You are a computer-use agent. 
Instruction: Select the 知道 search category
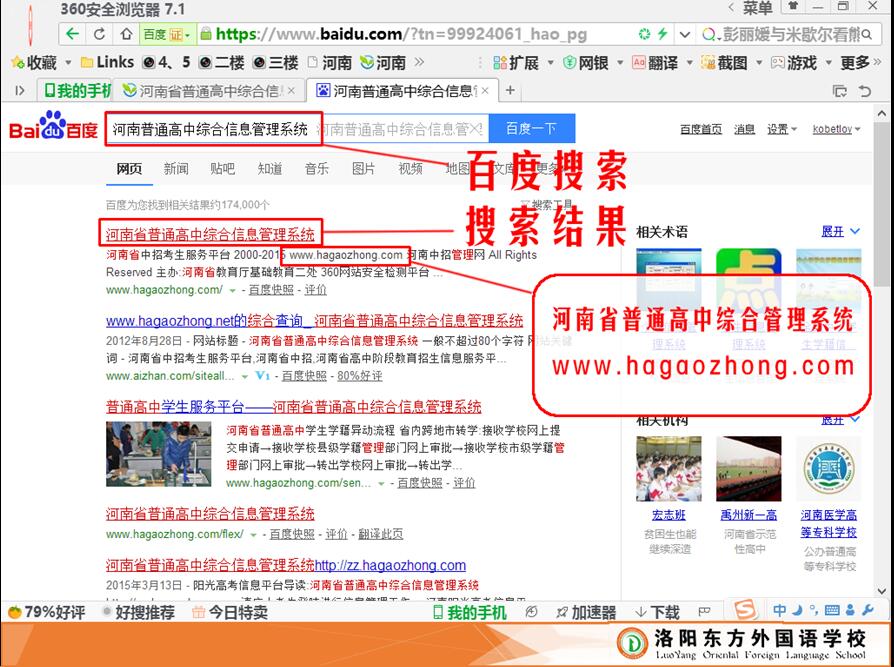click(x=270, y=168)
